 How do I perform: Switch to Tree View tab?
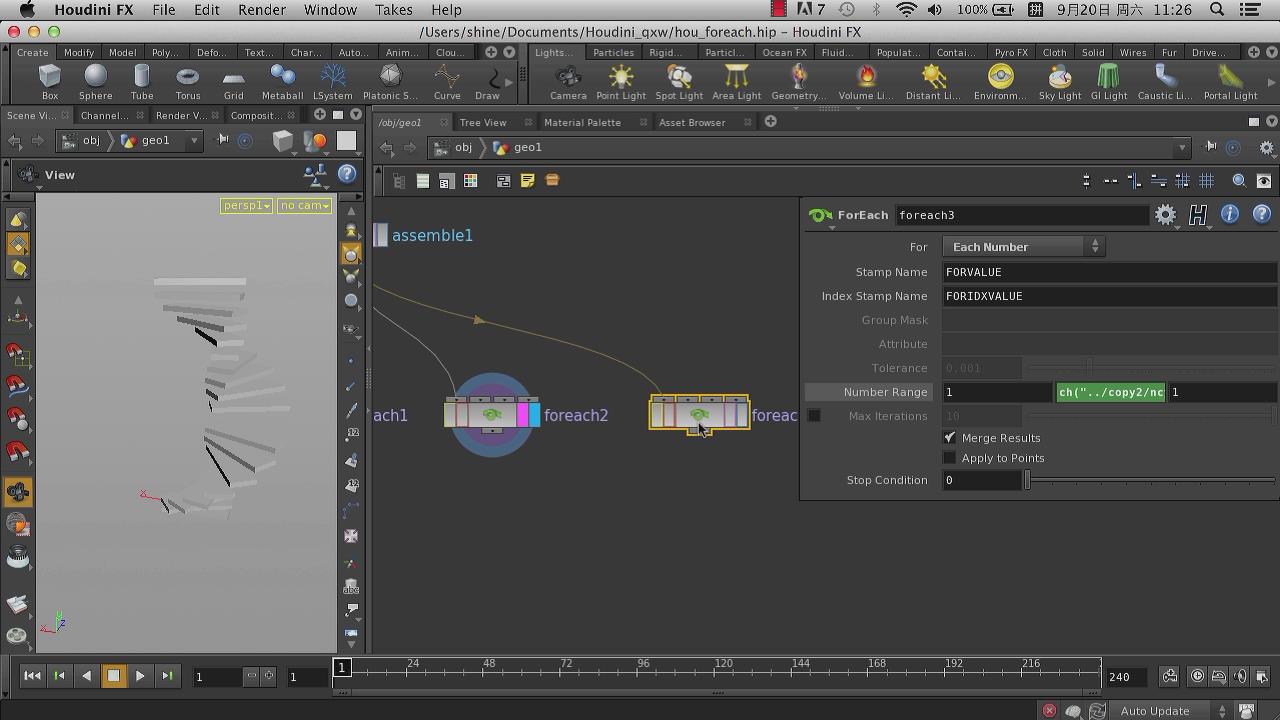tap(482, 122)
